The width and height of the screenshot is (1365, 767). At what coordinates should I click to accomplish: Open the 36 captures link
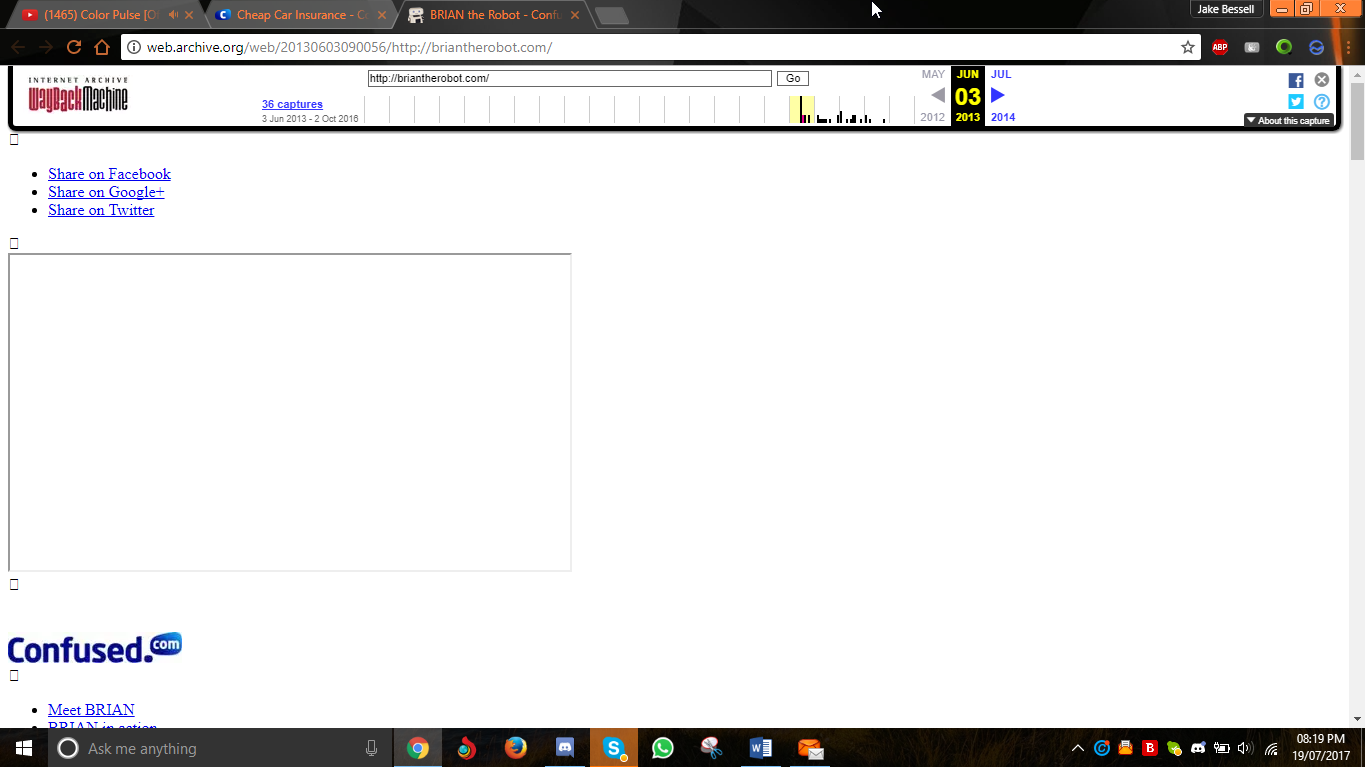point(292,104)
